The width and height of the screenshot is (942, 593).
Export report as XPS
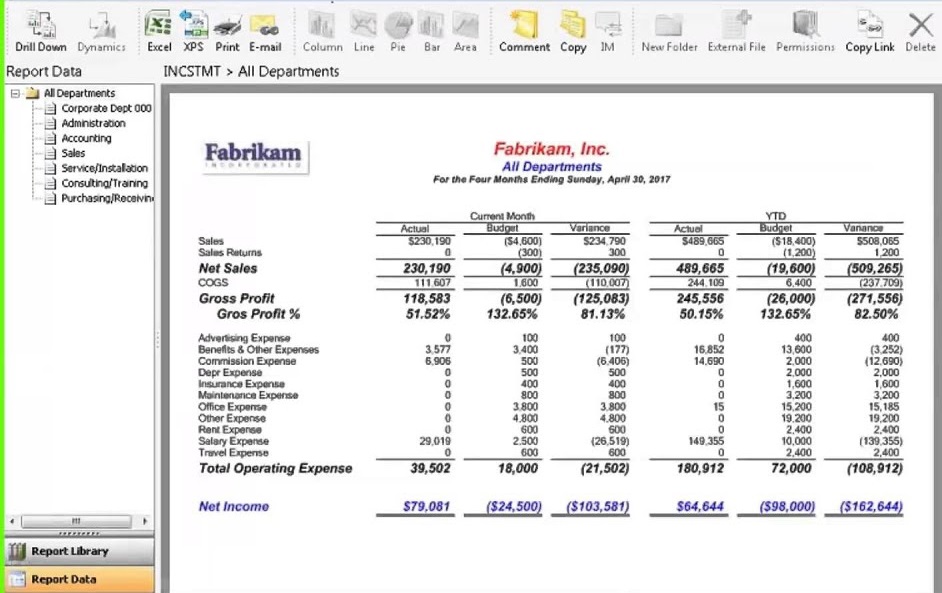coord(193,31)
